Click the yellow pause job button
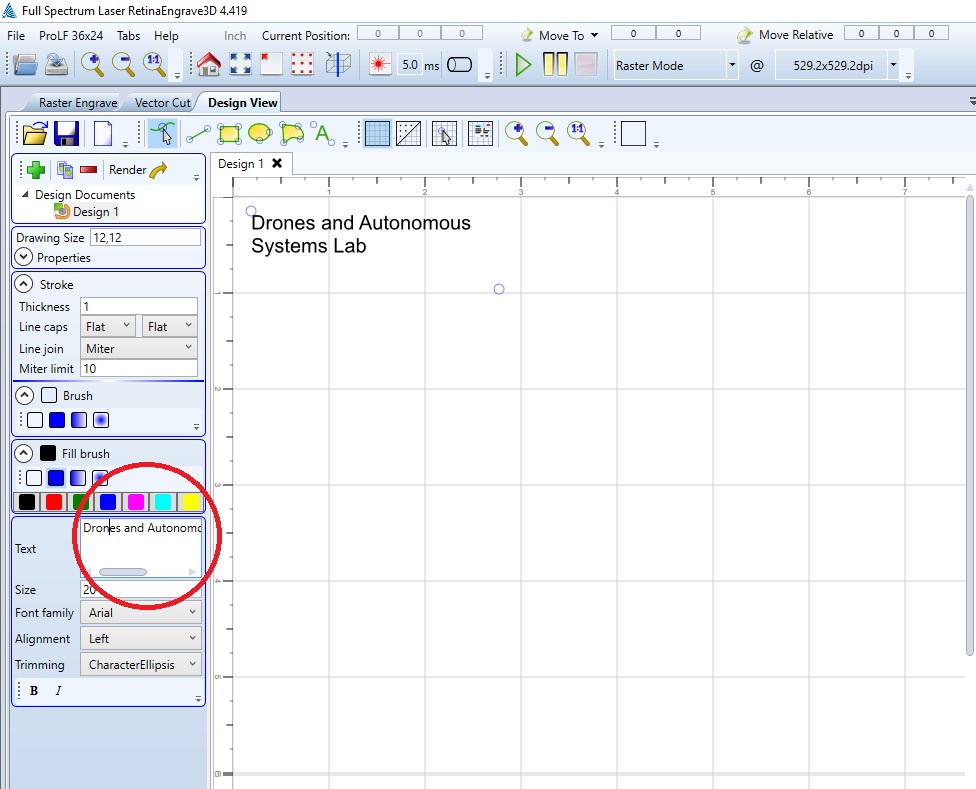The height and width of the screenshot is (789, 976). click(555, 64)
